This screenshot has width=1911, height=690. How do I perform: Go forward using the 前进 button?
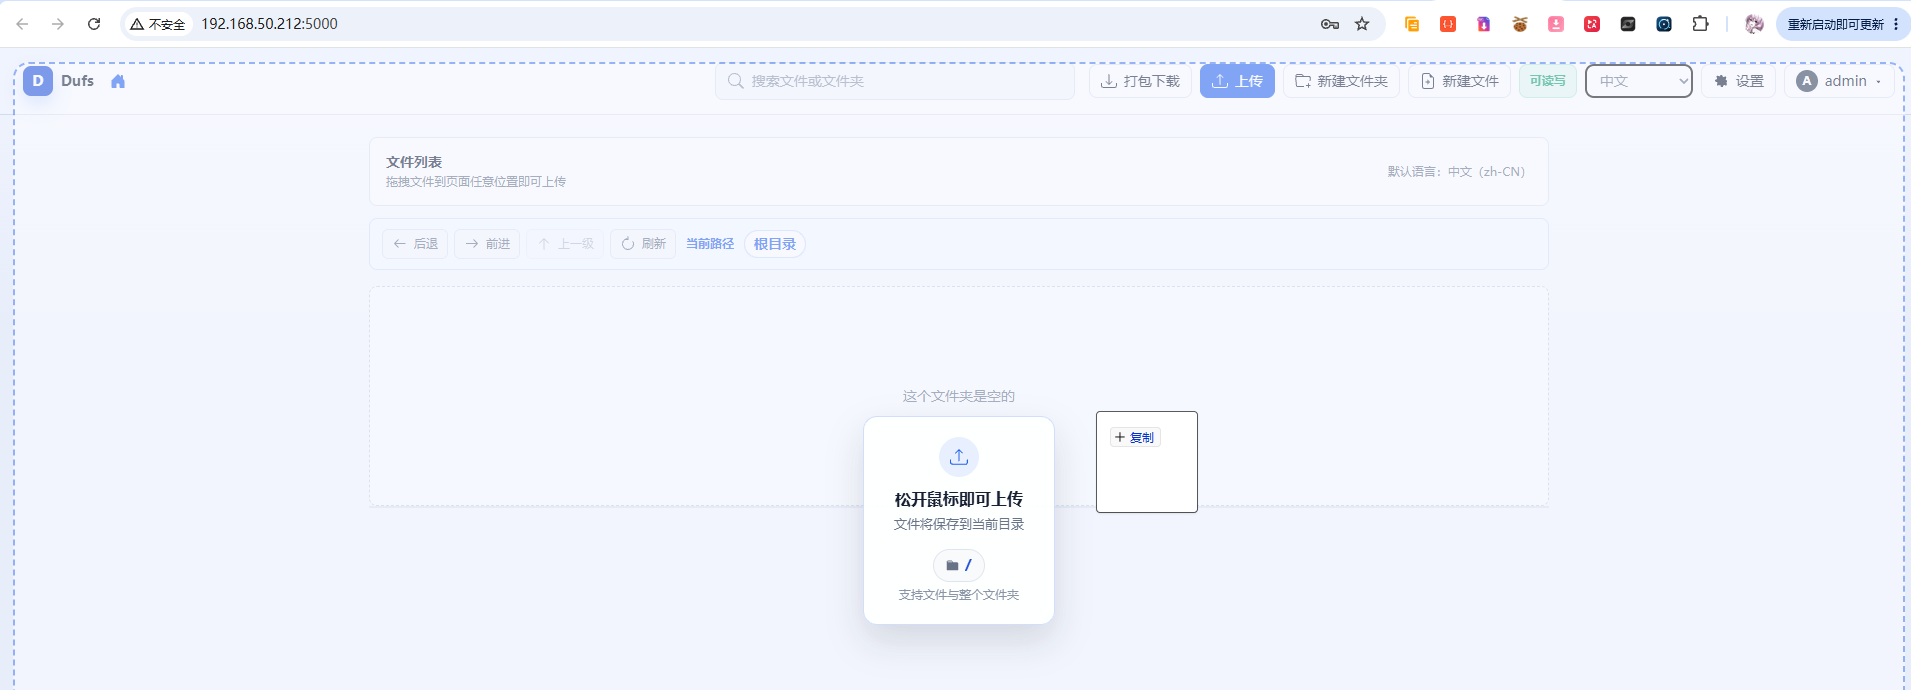coord(487,244)
